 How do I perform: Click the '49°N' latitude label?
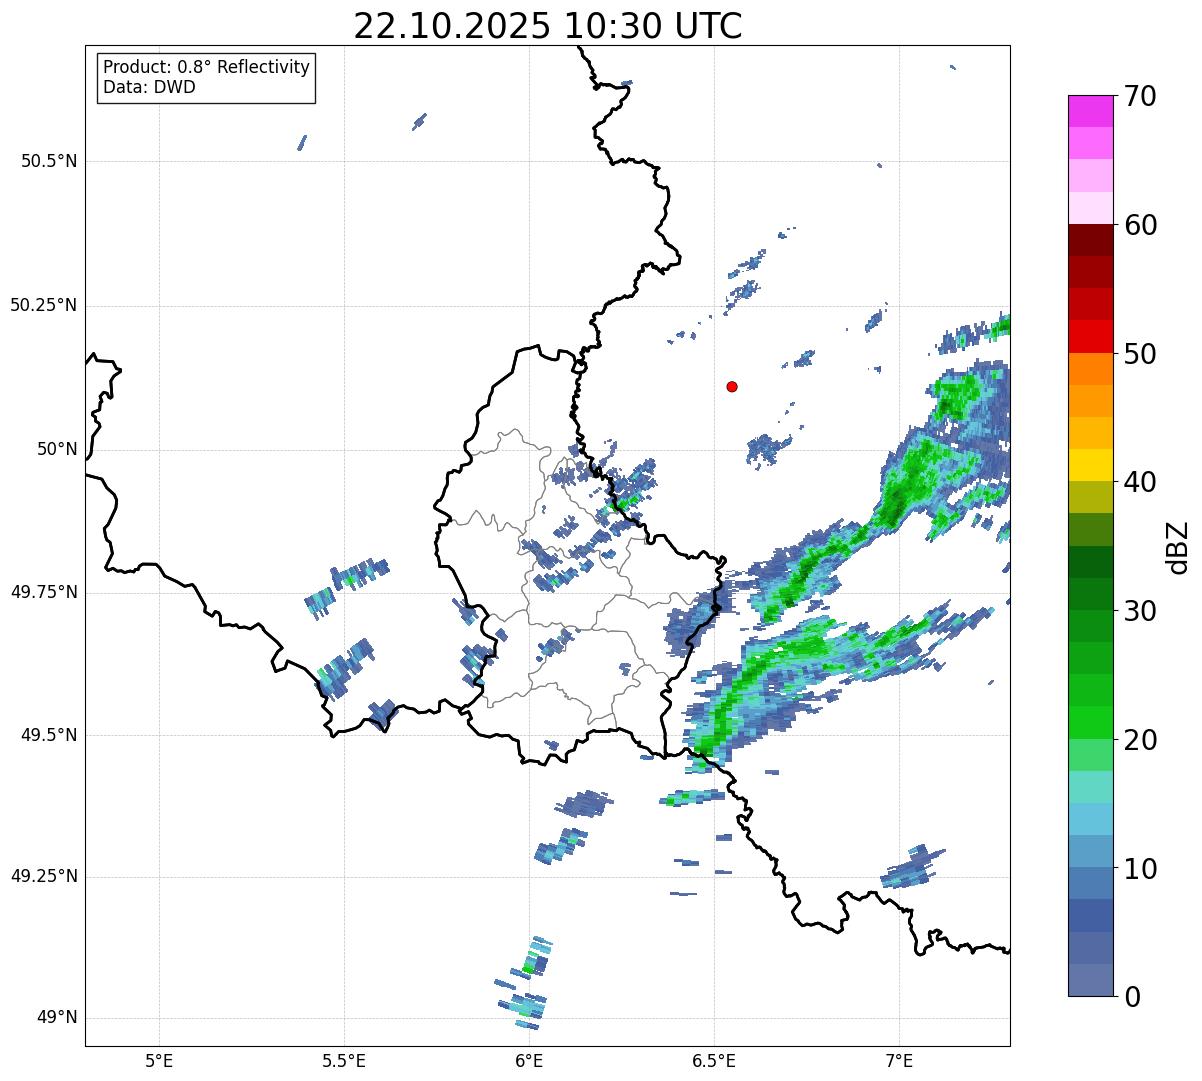pos(57,1018)
